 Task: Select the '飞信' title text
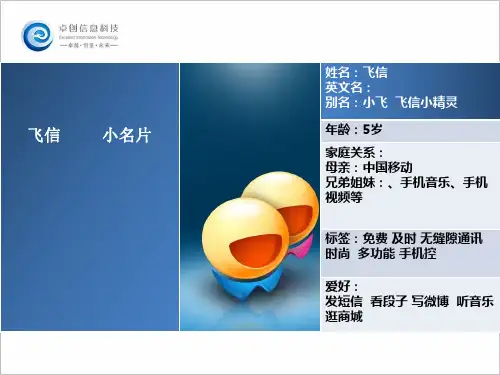[x=44, y=135]
